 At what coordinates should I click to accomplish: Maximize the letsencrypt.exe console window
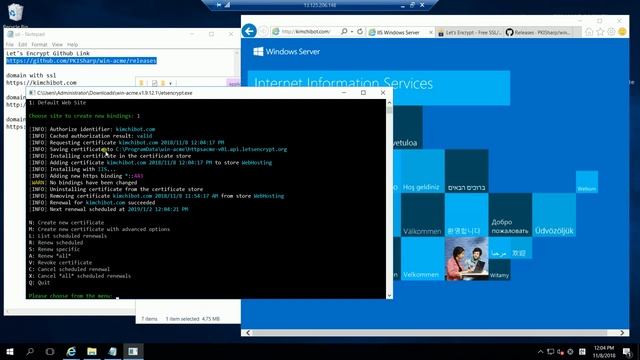coord(363,93)
